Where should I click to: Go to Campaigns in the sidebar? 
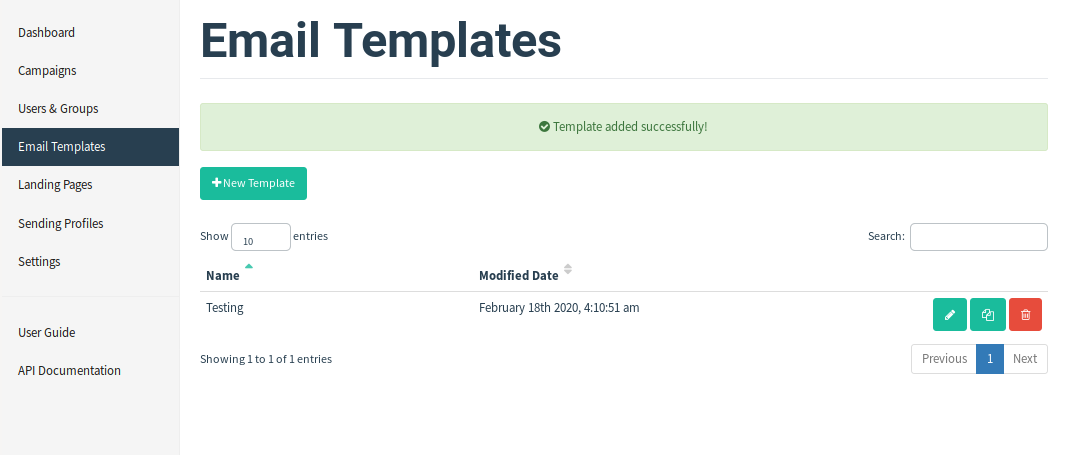[47, 70]
